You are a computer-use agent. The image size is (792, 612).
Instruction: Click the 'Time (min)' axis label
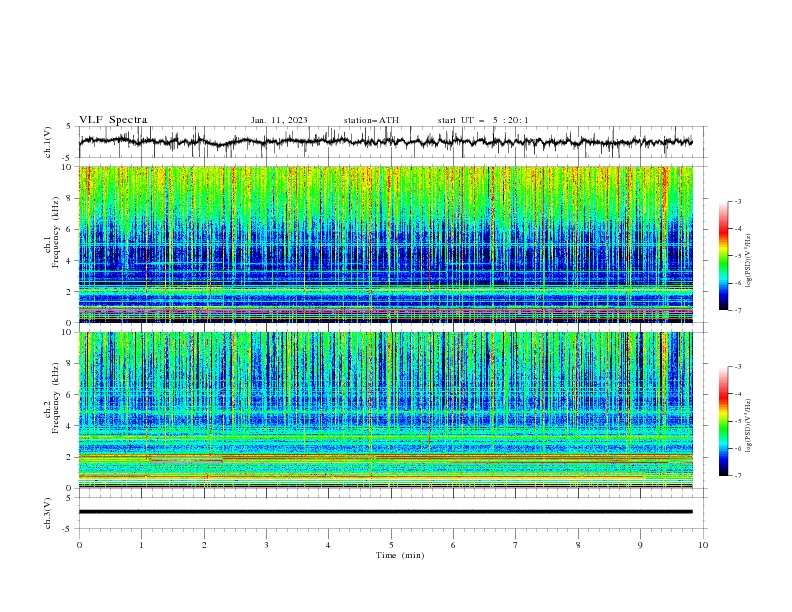pos(400,555)
